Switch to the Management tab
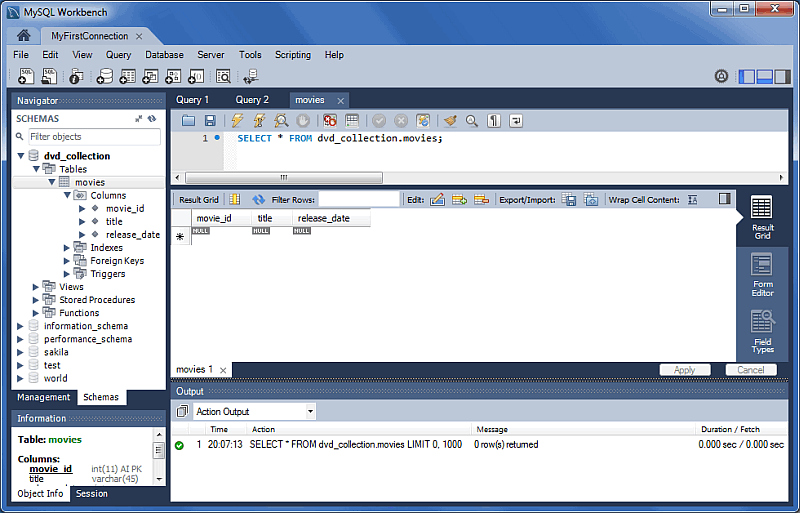Viewport: 800px width, 513px height. (x=44, y=397)
